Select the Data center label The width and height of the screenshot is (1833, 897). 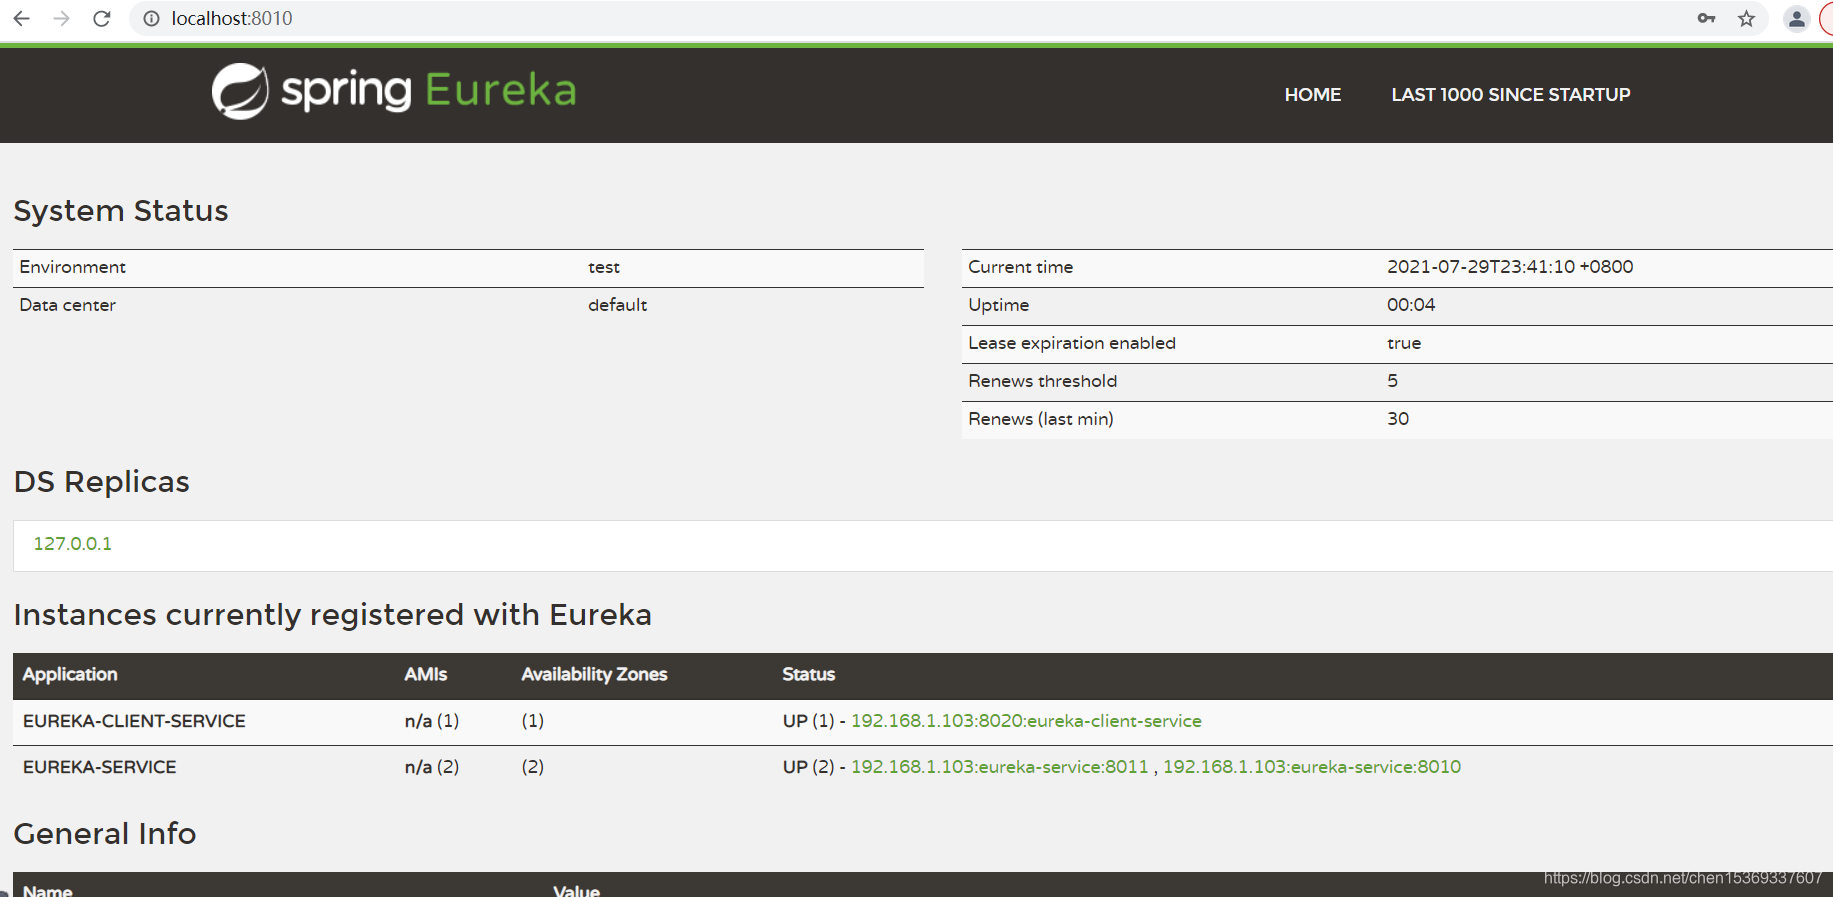(67, 305)
